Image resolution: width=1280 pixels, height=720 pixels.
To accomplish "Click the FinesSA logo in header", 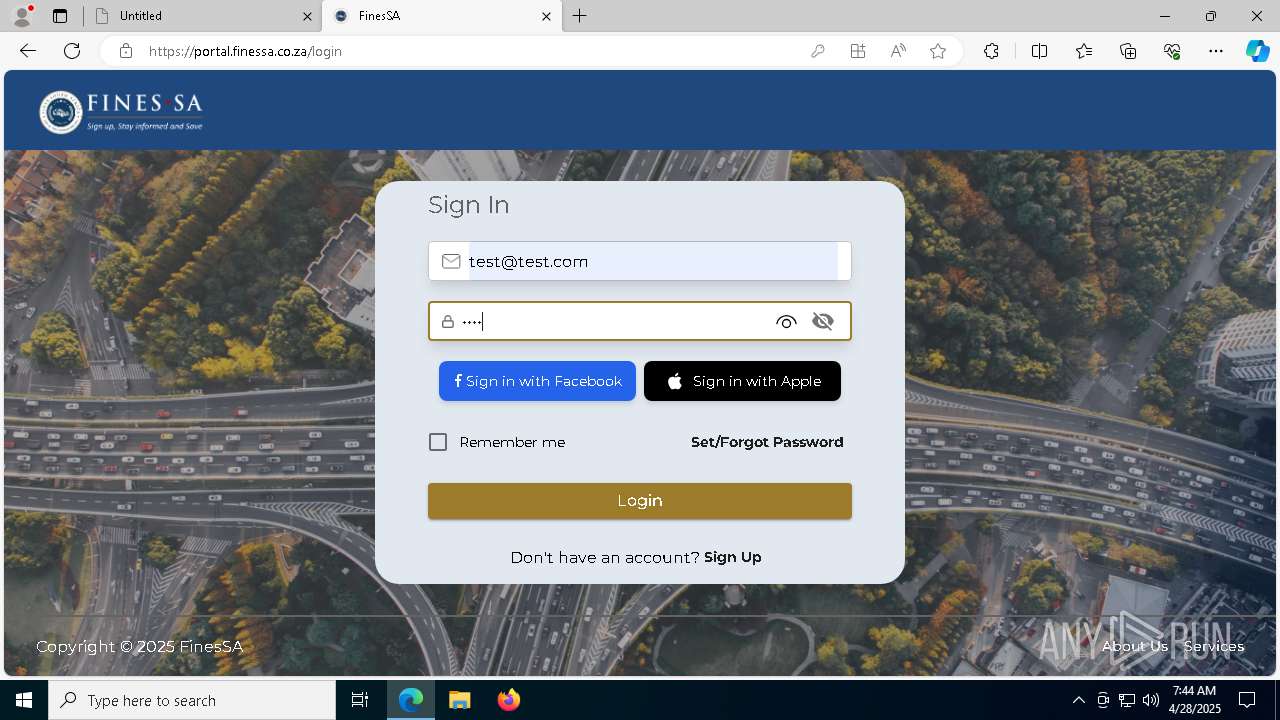I will pos(121,111).
